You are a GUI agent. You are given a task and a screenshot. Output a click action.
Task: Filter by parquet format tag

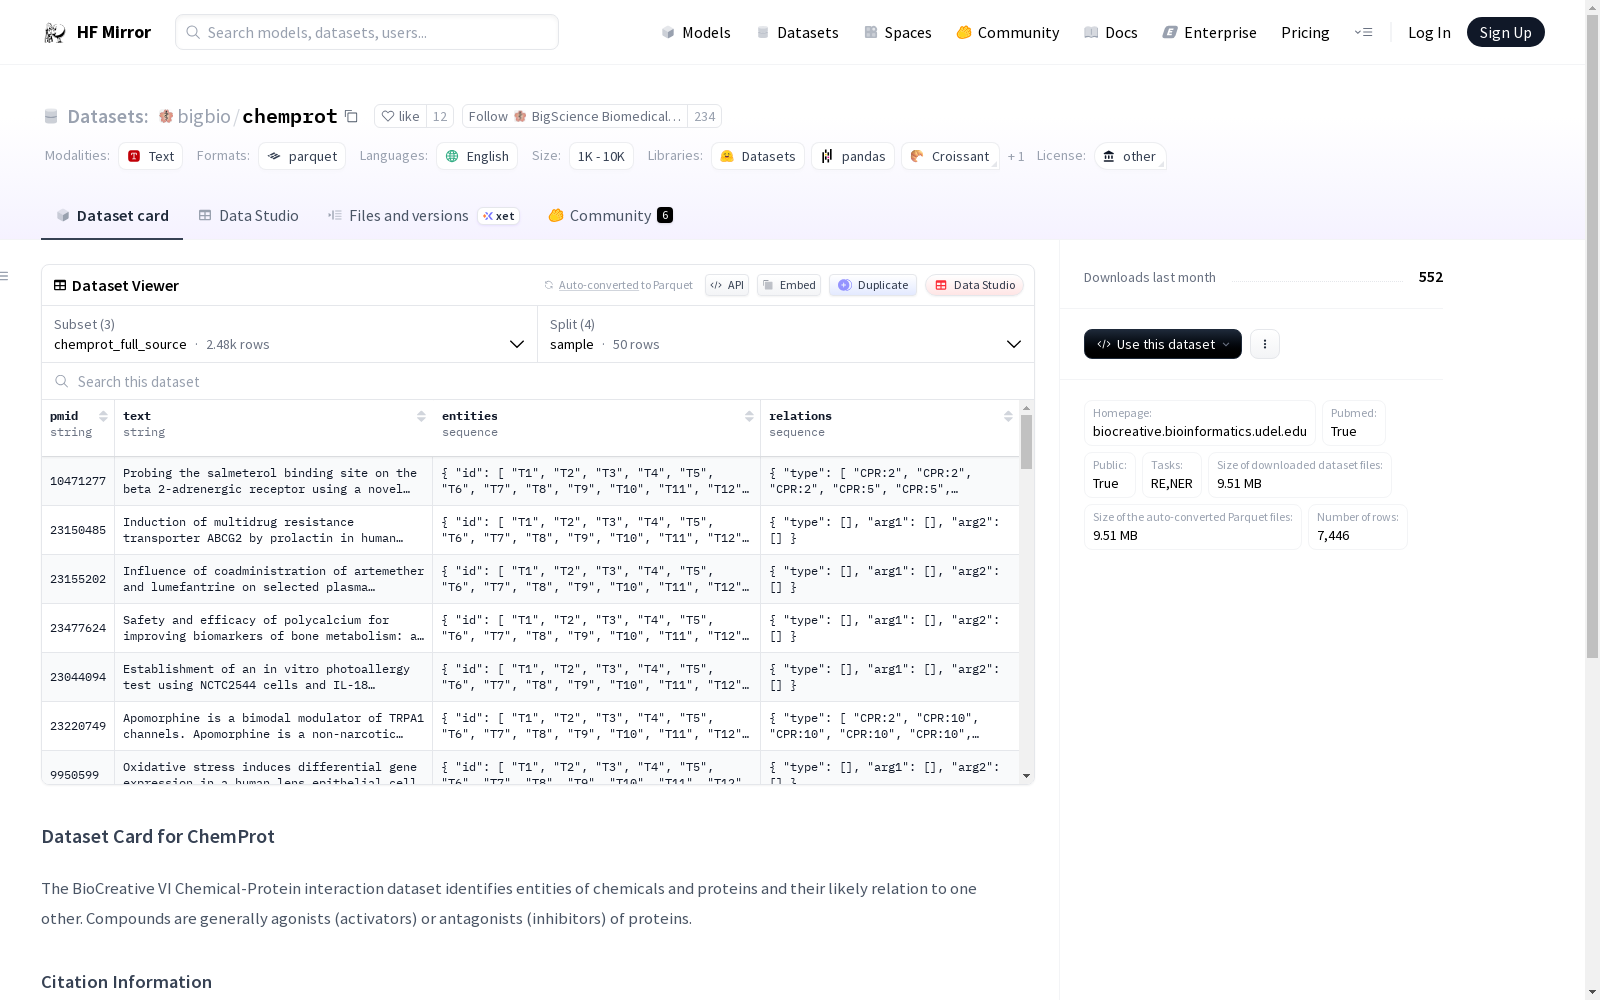click(302, 156)
